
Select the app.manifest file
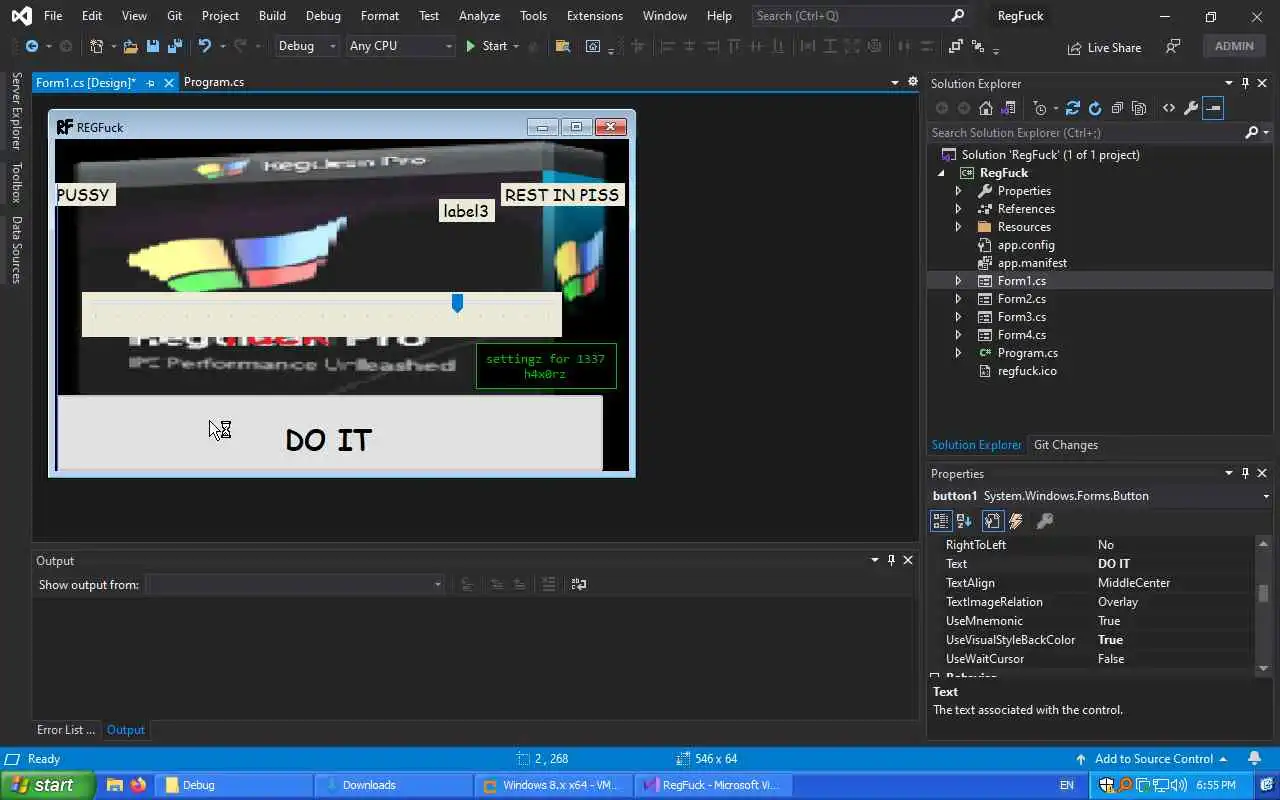(1032, 263)
